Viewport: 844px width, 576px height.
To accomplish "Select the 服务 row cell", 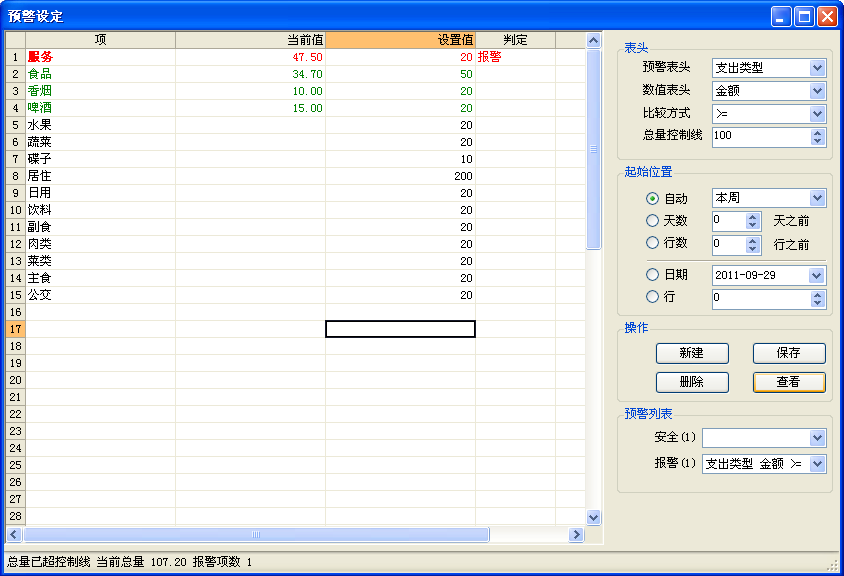I will click(101, 57).
